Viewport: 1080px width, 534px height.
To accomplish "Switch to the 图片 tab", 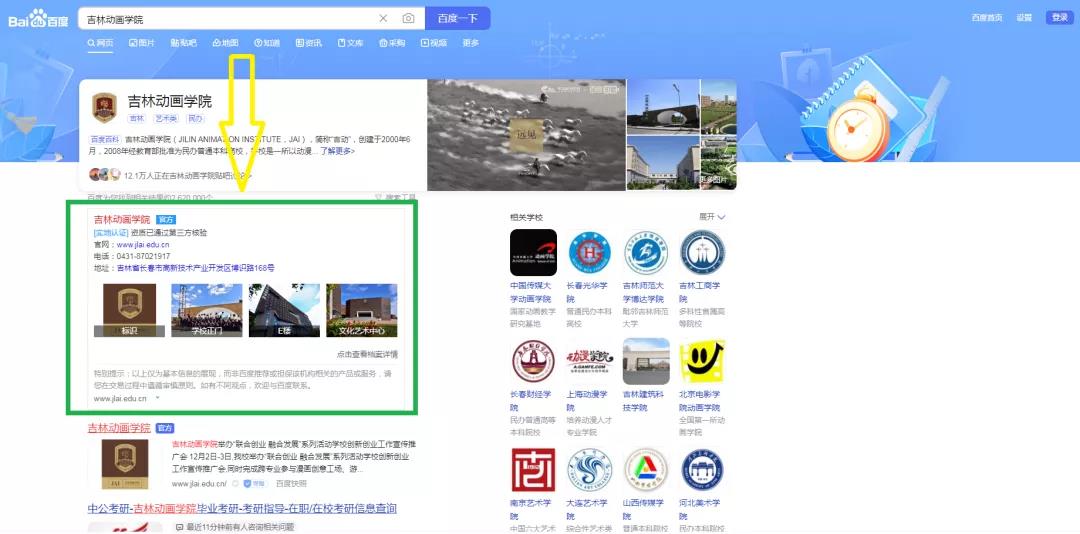I will 142,43.
